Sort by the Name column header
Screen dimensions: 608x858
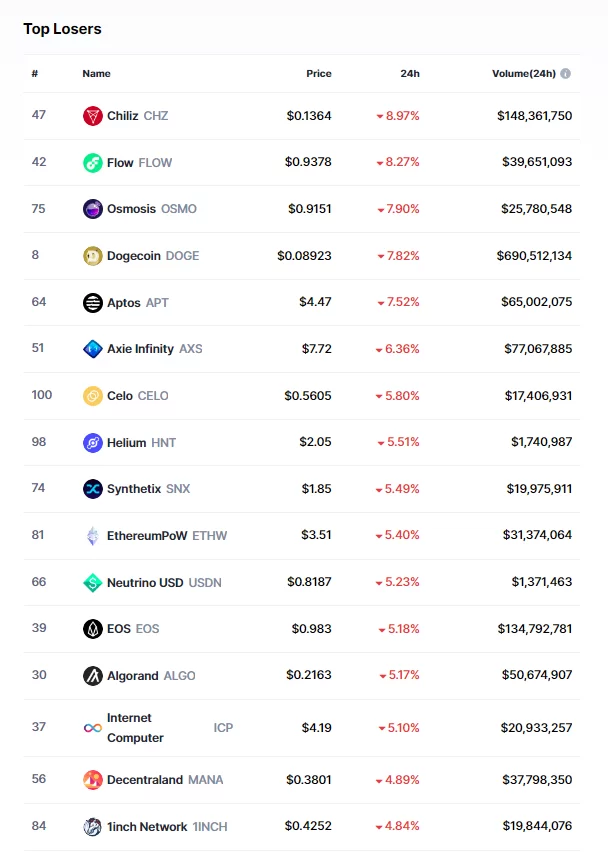click(x=96, y=73)
